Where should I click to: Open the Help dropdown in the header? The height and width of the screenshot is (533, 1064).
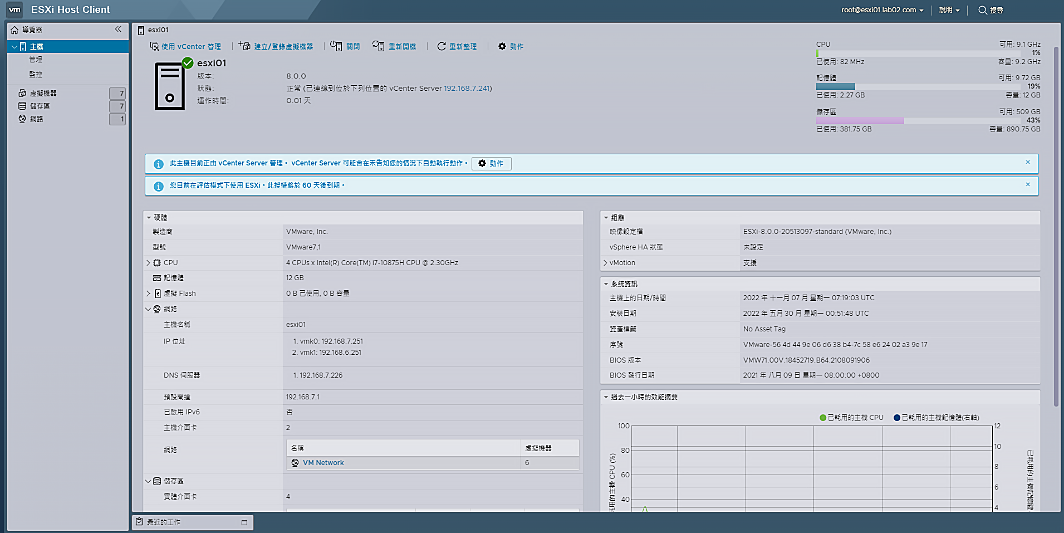click(x=949, y=10)
